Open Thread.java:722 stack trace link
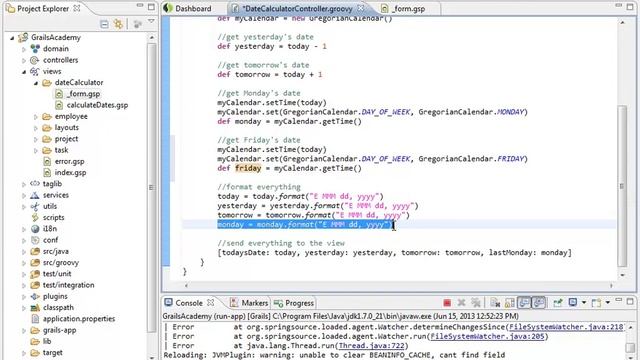This screenshot has height=360, width=640. pos(371,346)
